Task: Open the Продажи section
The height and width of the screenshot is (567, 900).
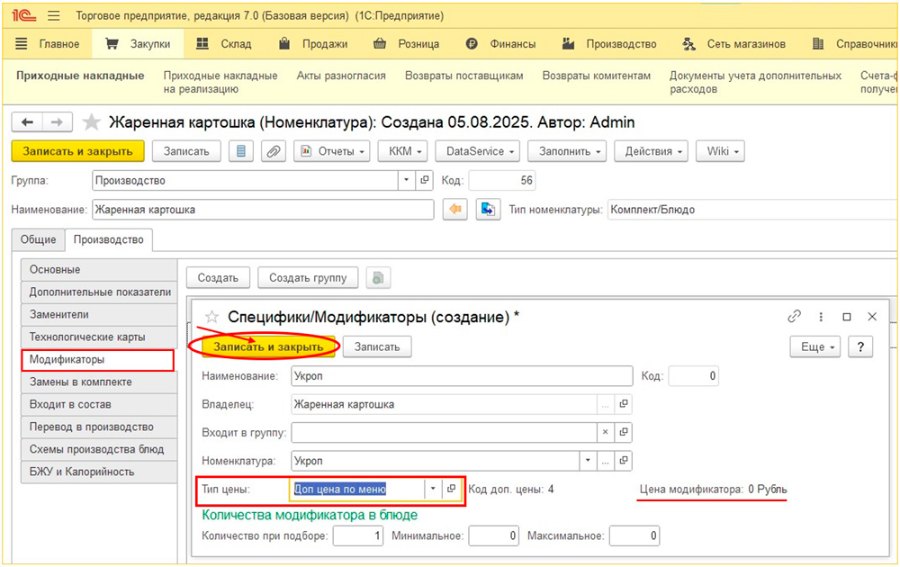Action: coord(313,44)
